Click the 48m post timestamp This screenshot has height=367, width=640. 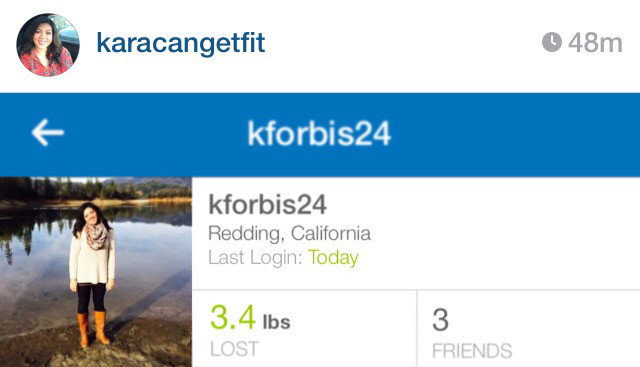[595, 42]
